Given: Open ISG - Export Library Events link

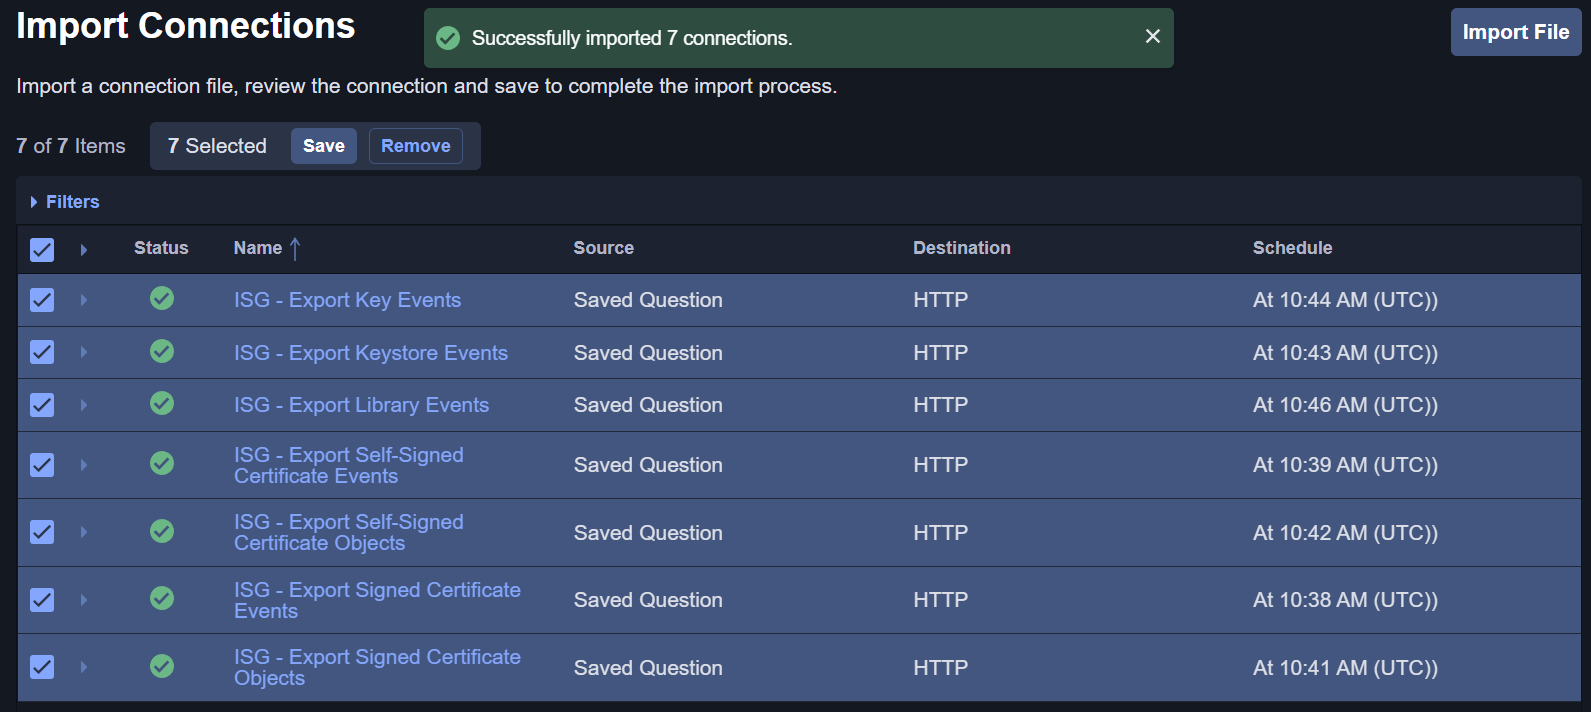Looking at the screenshot, I should tap(361, 405).
